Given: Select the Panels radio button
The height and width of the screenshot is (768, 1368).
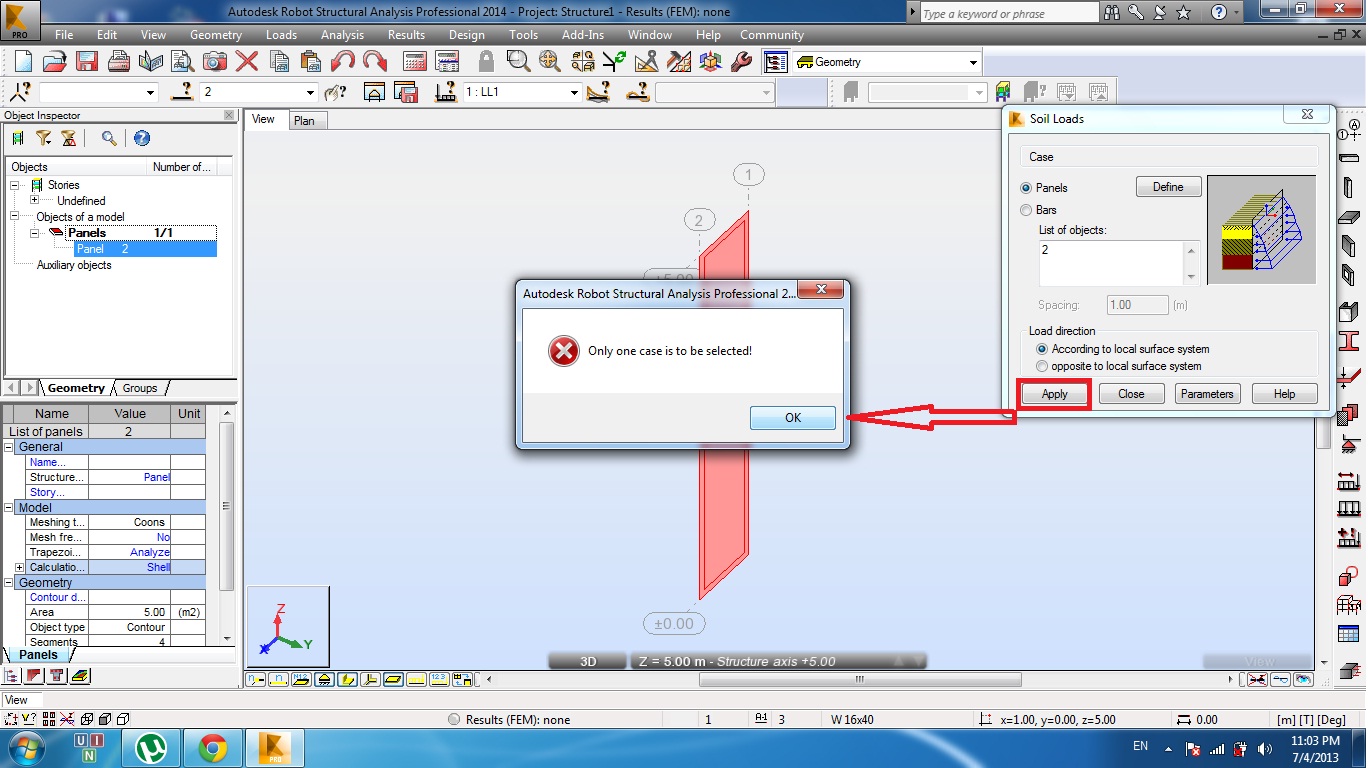Looking at the screenshot, I should [1026, 188].
